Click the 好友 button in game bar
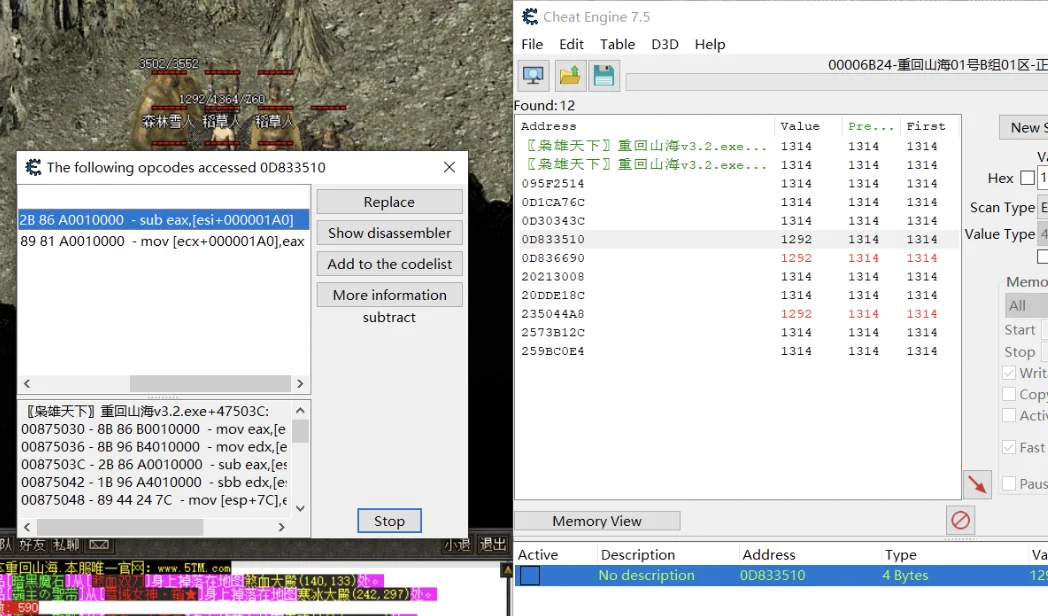The width and height of the screenshot is (1048, 616). click(31, 545)
